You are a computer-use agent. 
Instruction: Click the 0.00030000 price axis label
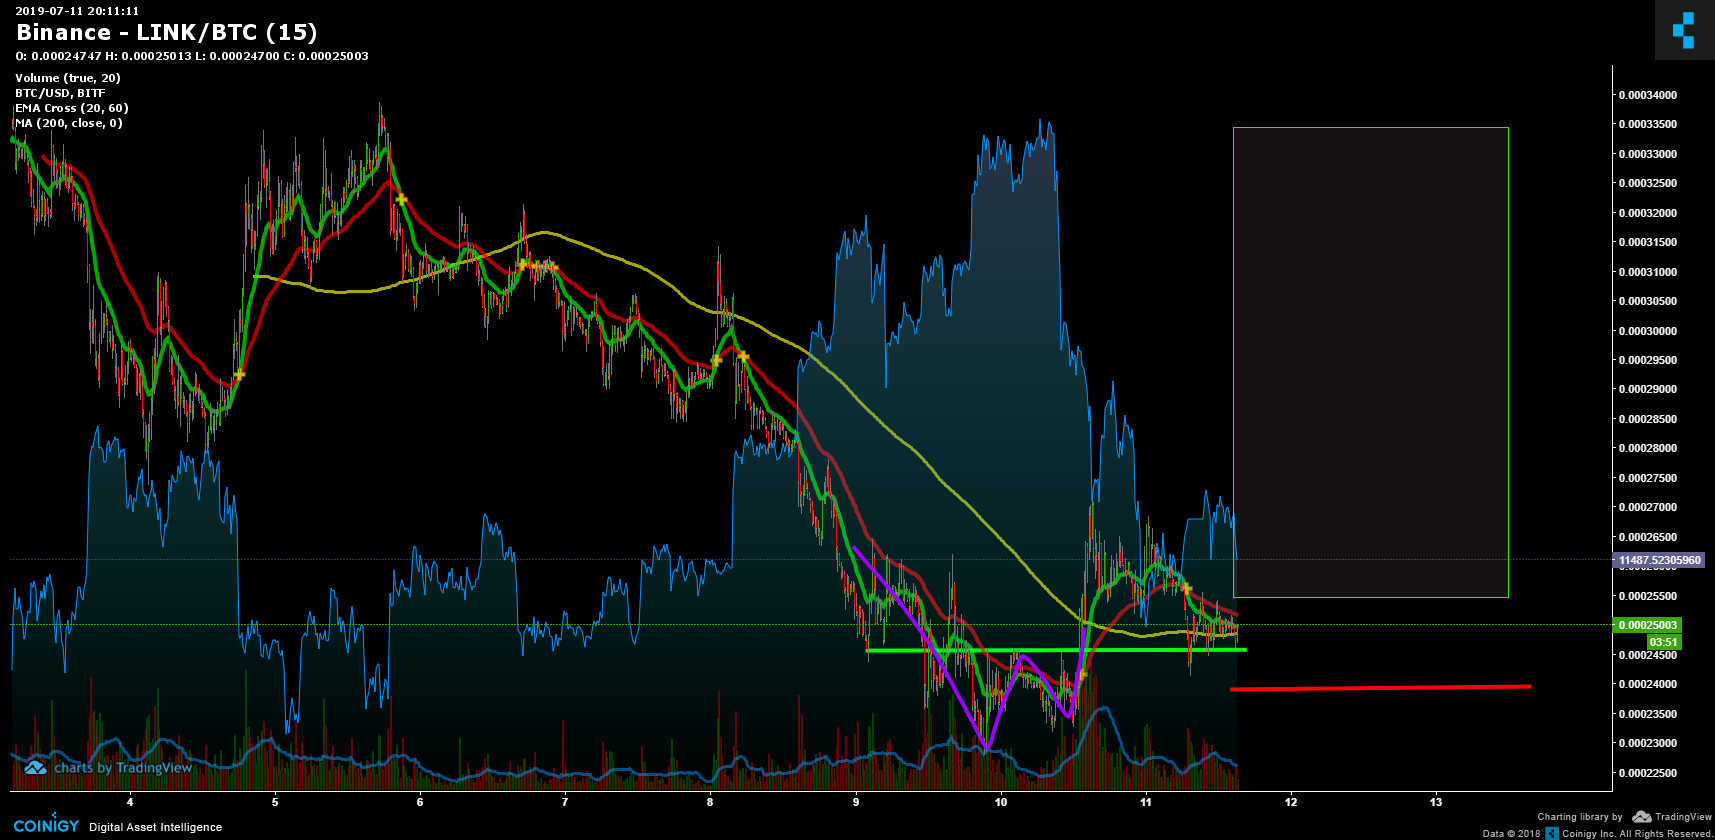[x=1648, y=331]
